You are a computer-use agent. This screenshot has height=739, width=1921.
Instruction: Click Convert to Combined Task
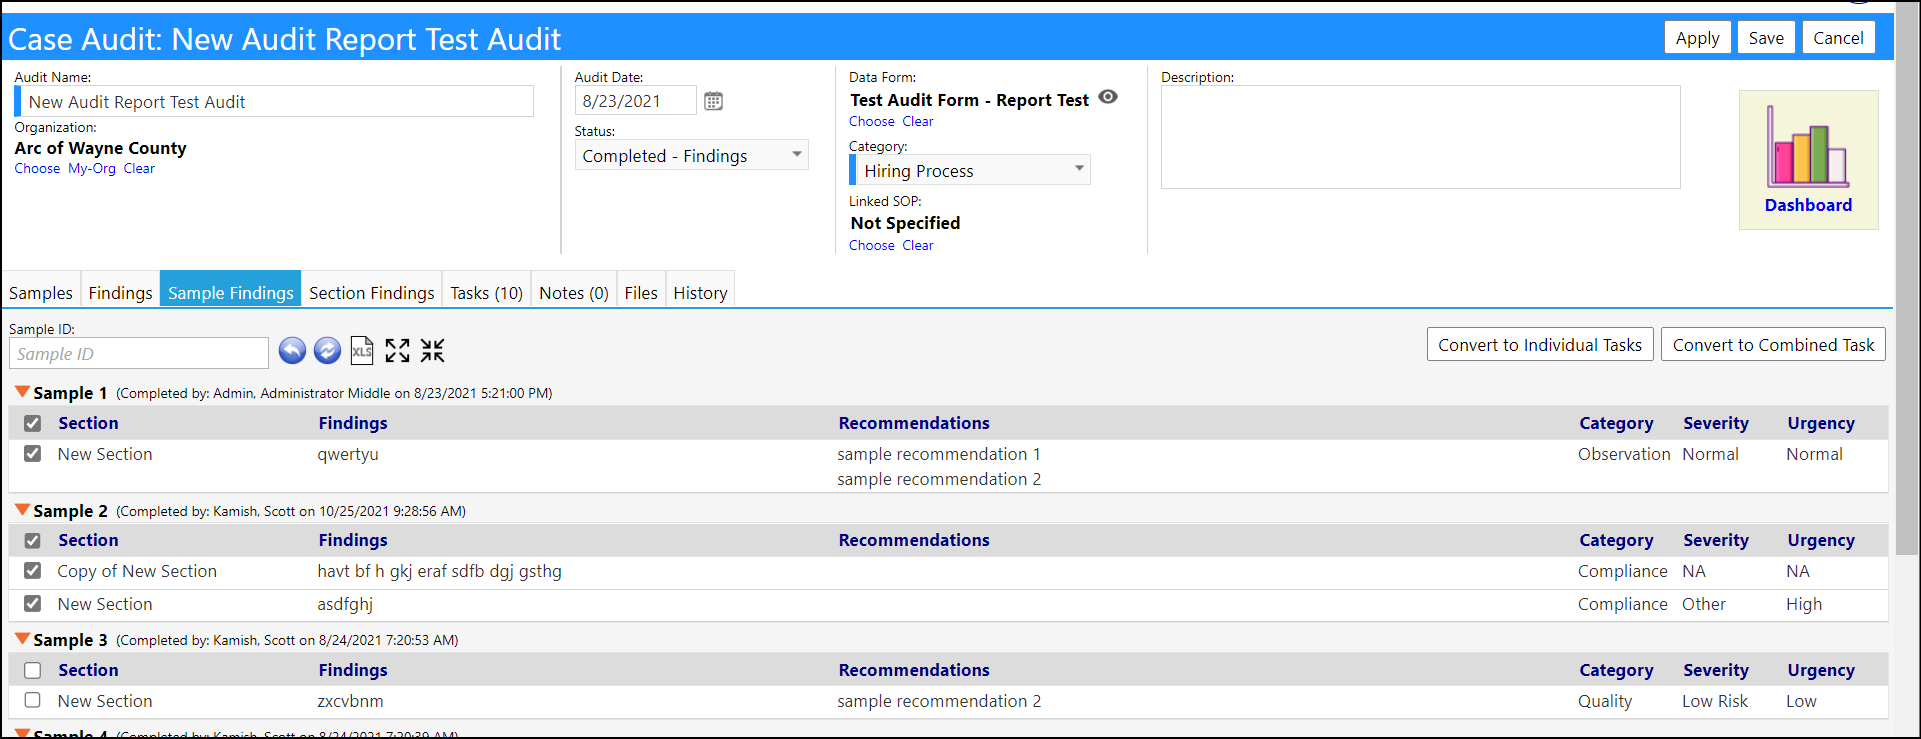(x=1773, y=345)
